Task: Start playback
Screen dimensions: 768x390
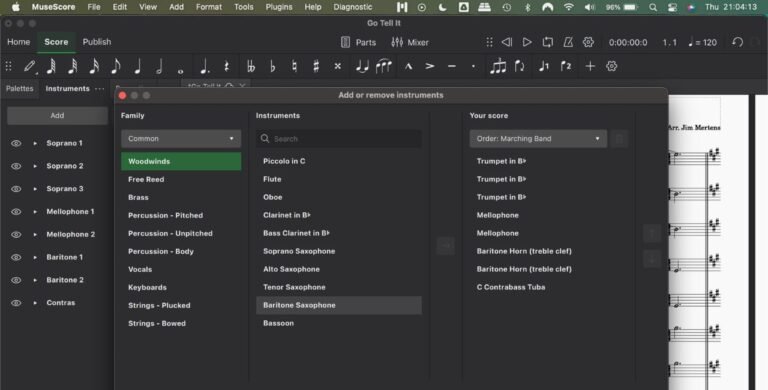Action: pyautogui.click(x=527, y=42)
